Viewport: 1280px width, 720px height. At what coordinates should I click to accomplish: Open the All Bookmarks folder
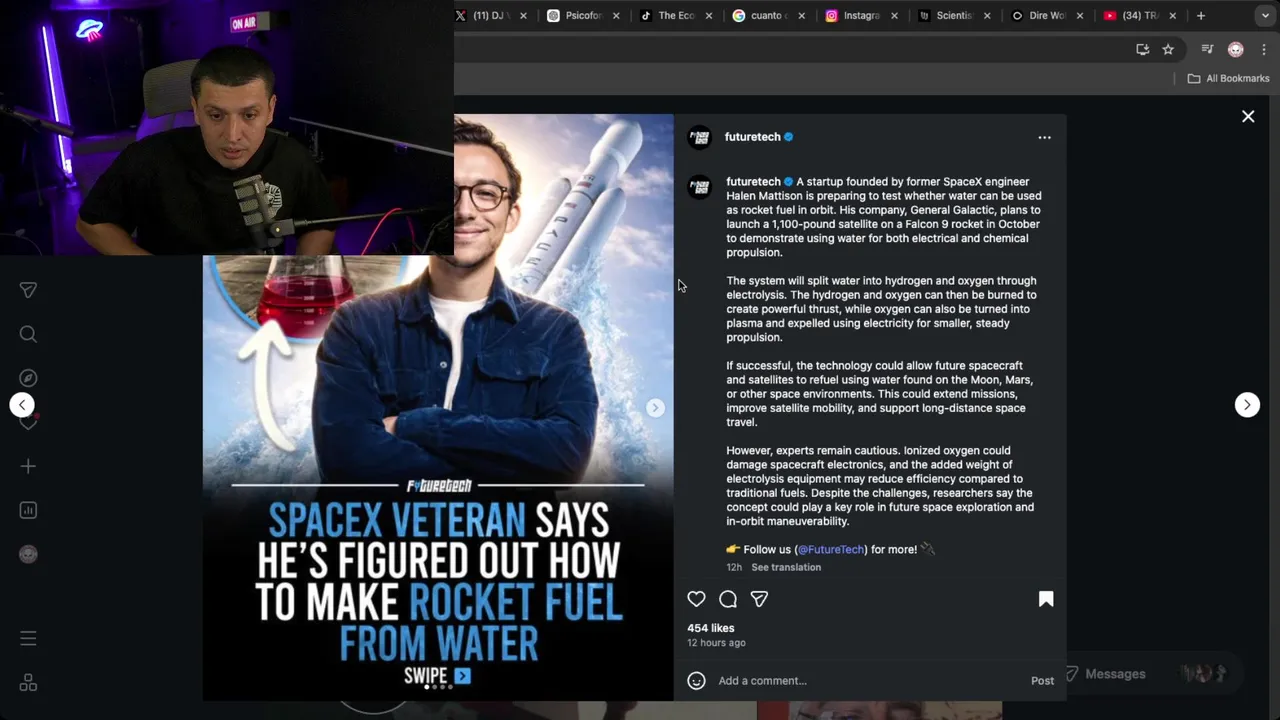point(1228,78)
